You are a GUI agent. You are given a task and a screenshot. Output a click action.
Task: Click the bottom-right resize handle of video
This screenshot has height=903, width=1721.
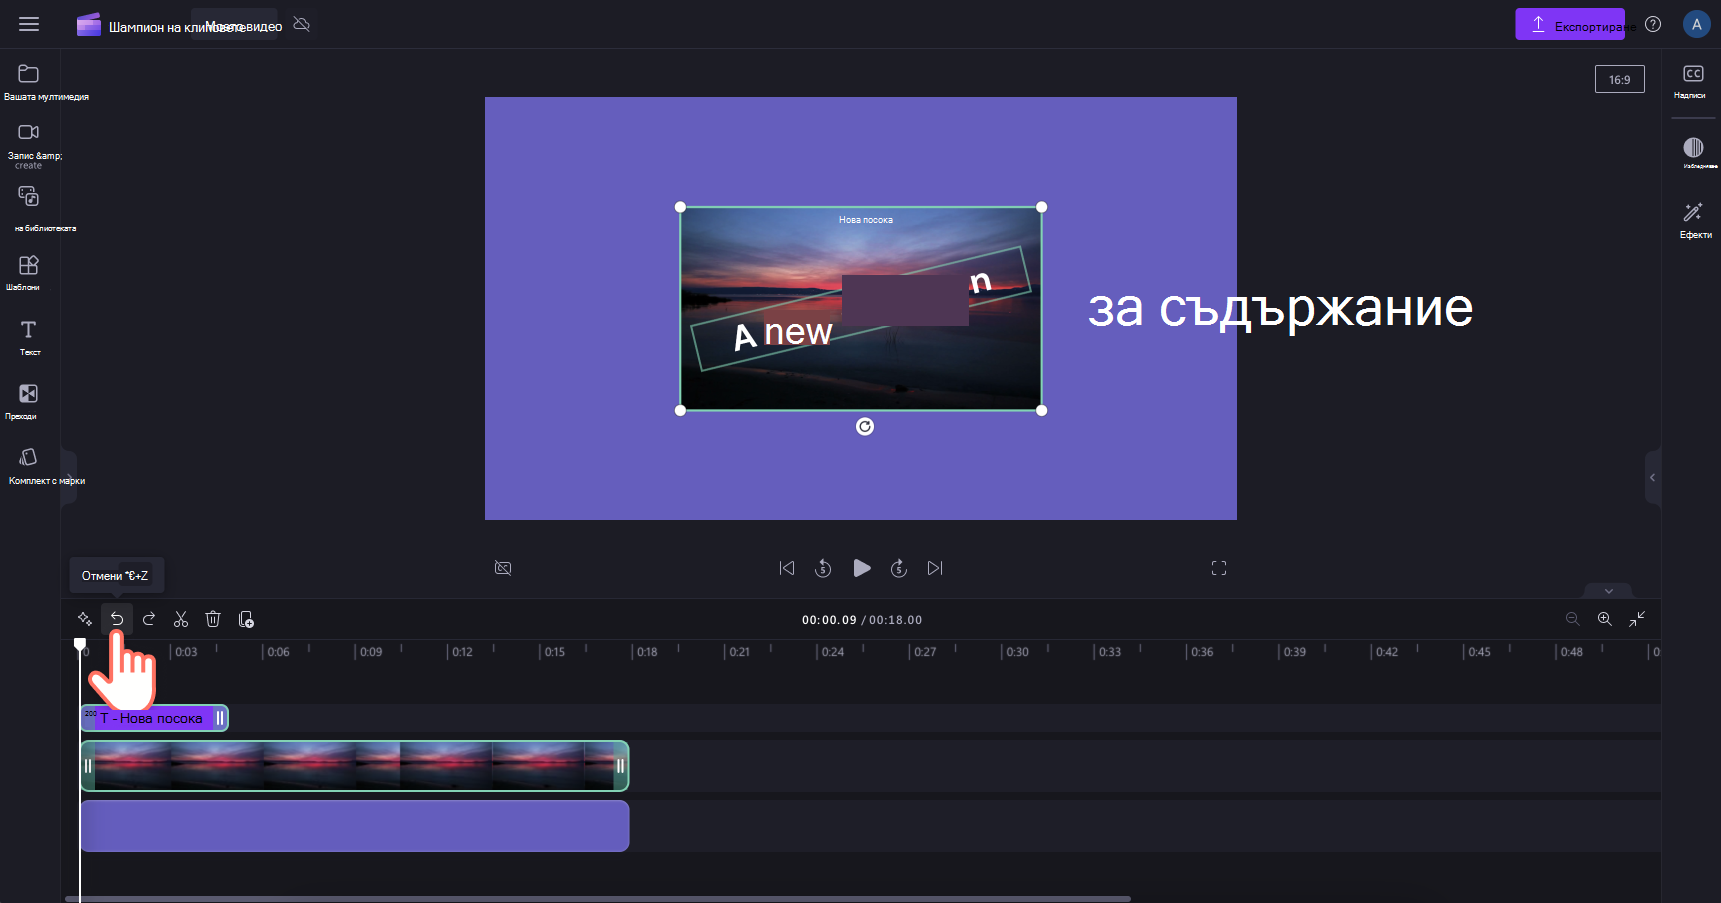click(x=1041, y=410)
